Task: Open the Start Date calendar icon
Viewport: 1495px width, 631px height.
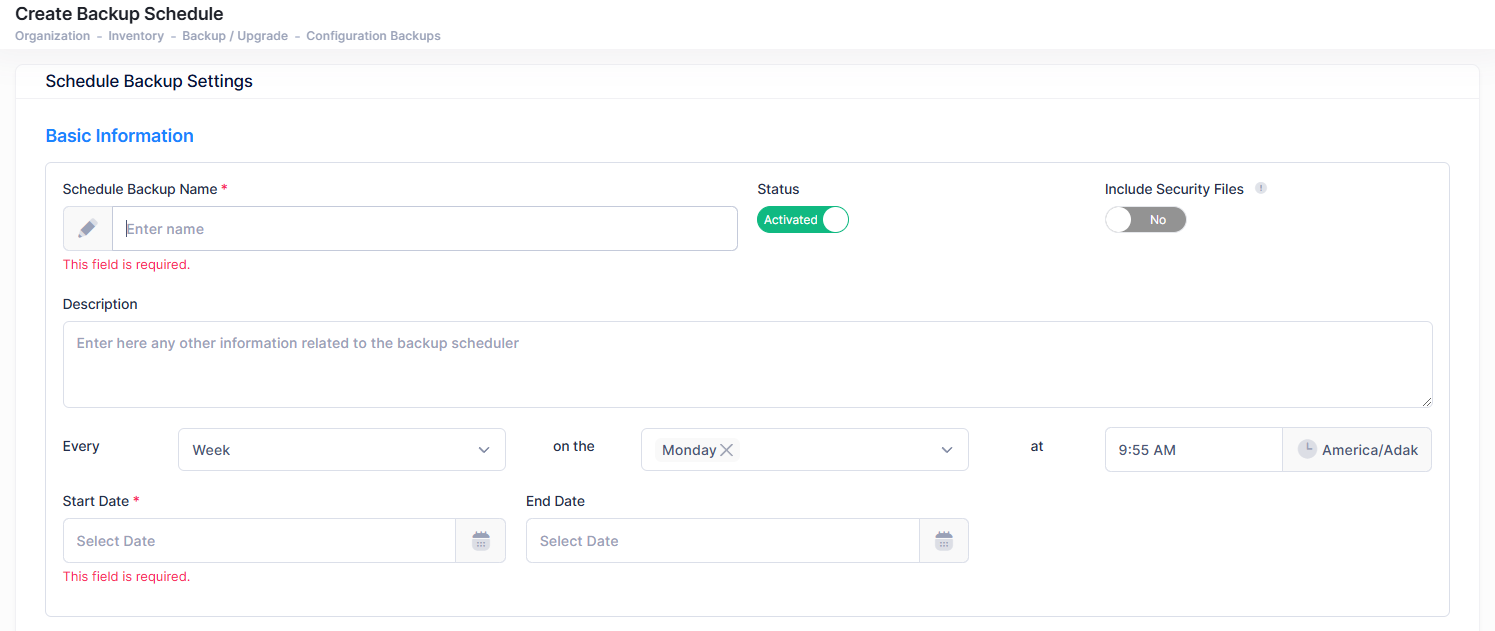Action: 481,541
